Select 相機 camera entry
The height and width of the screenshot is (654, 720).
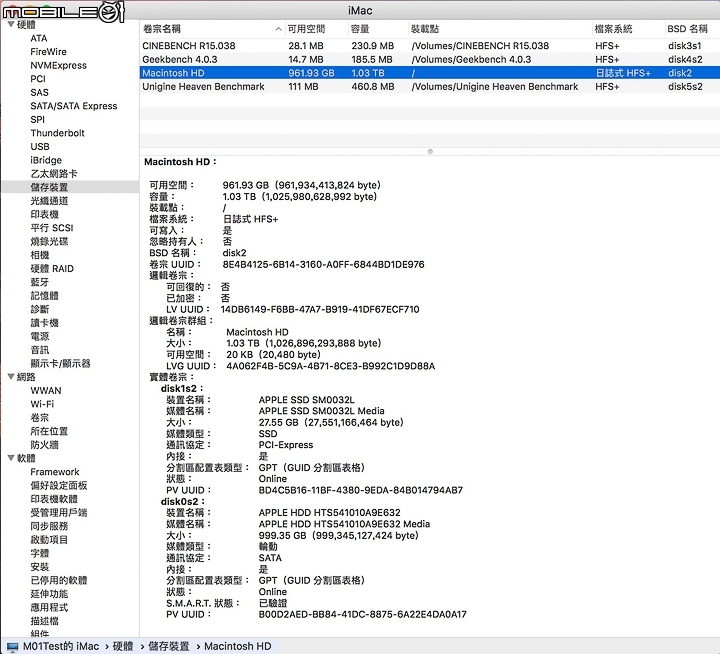point(39,255)
